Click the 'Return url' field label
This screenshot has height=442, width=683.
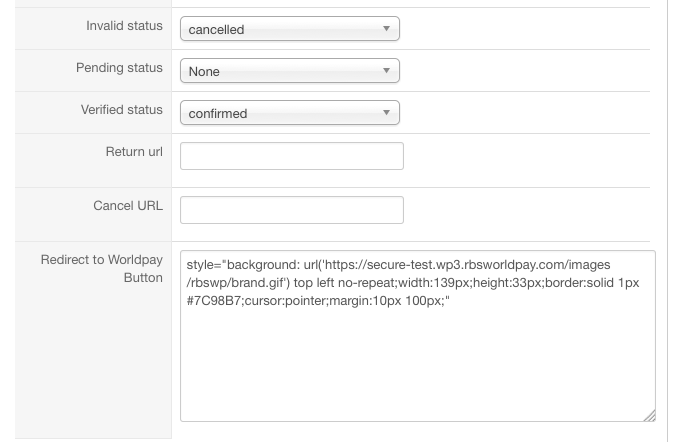[134, 152]
